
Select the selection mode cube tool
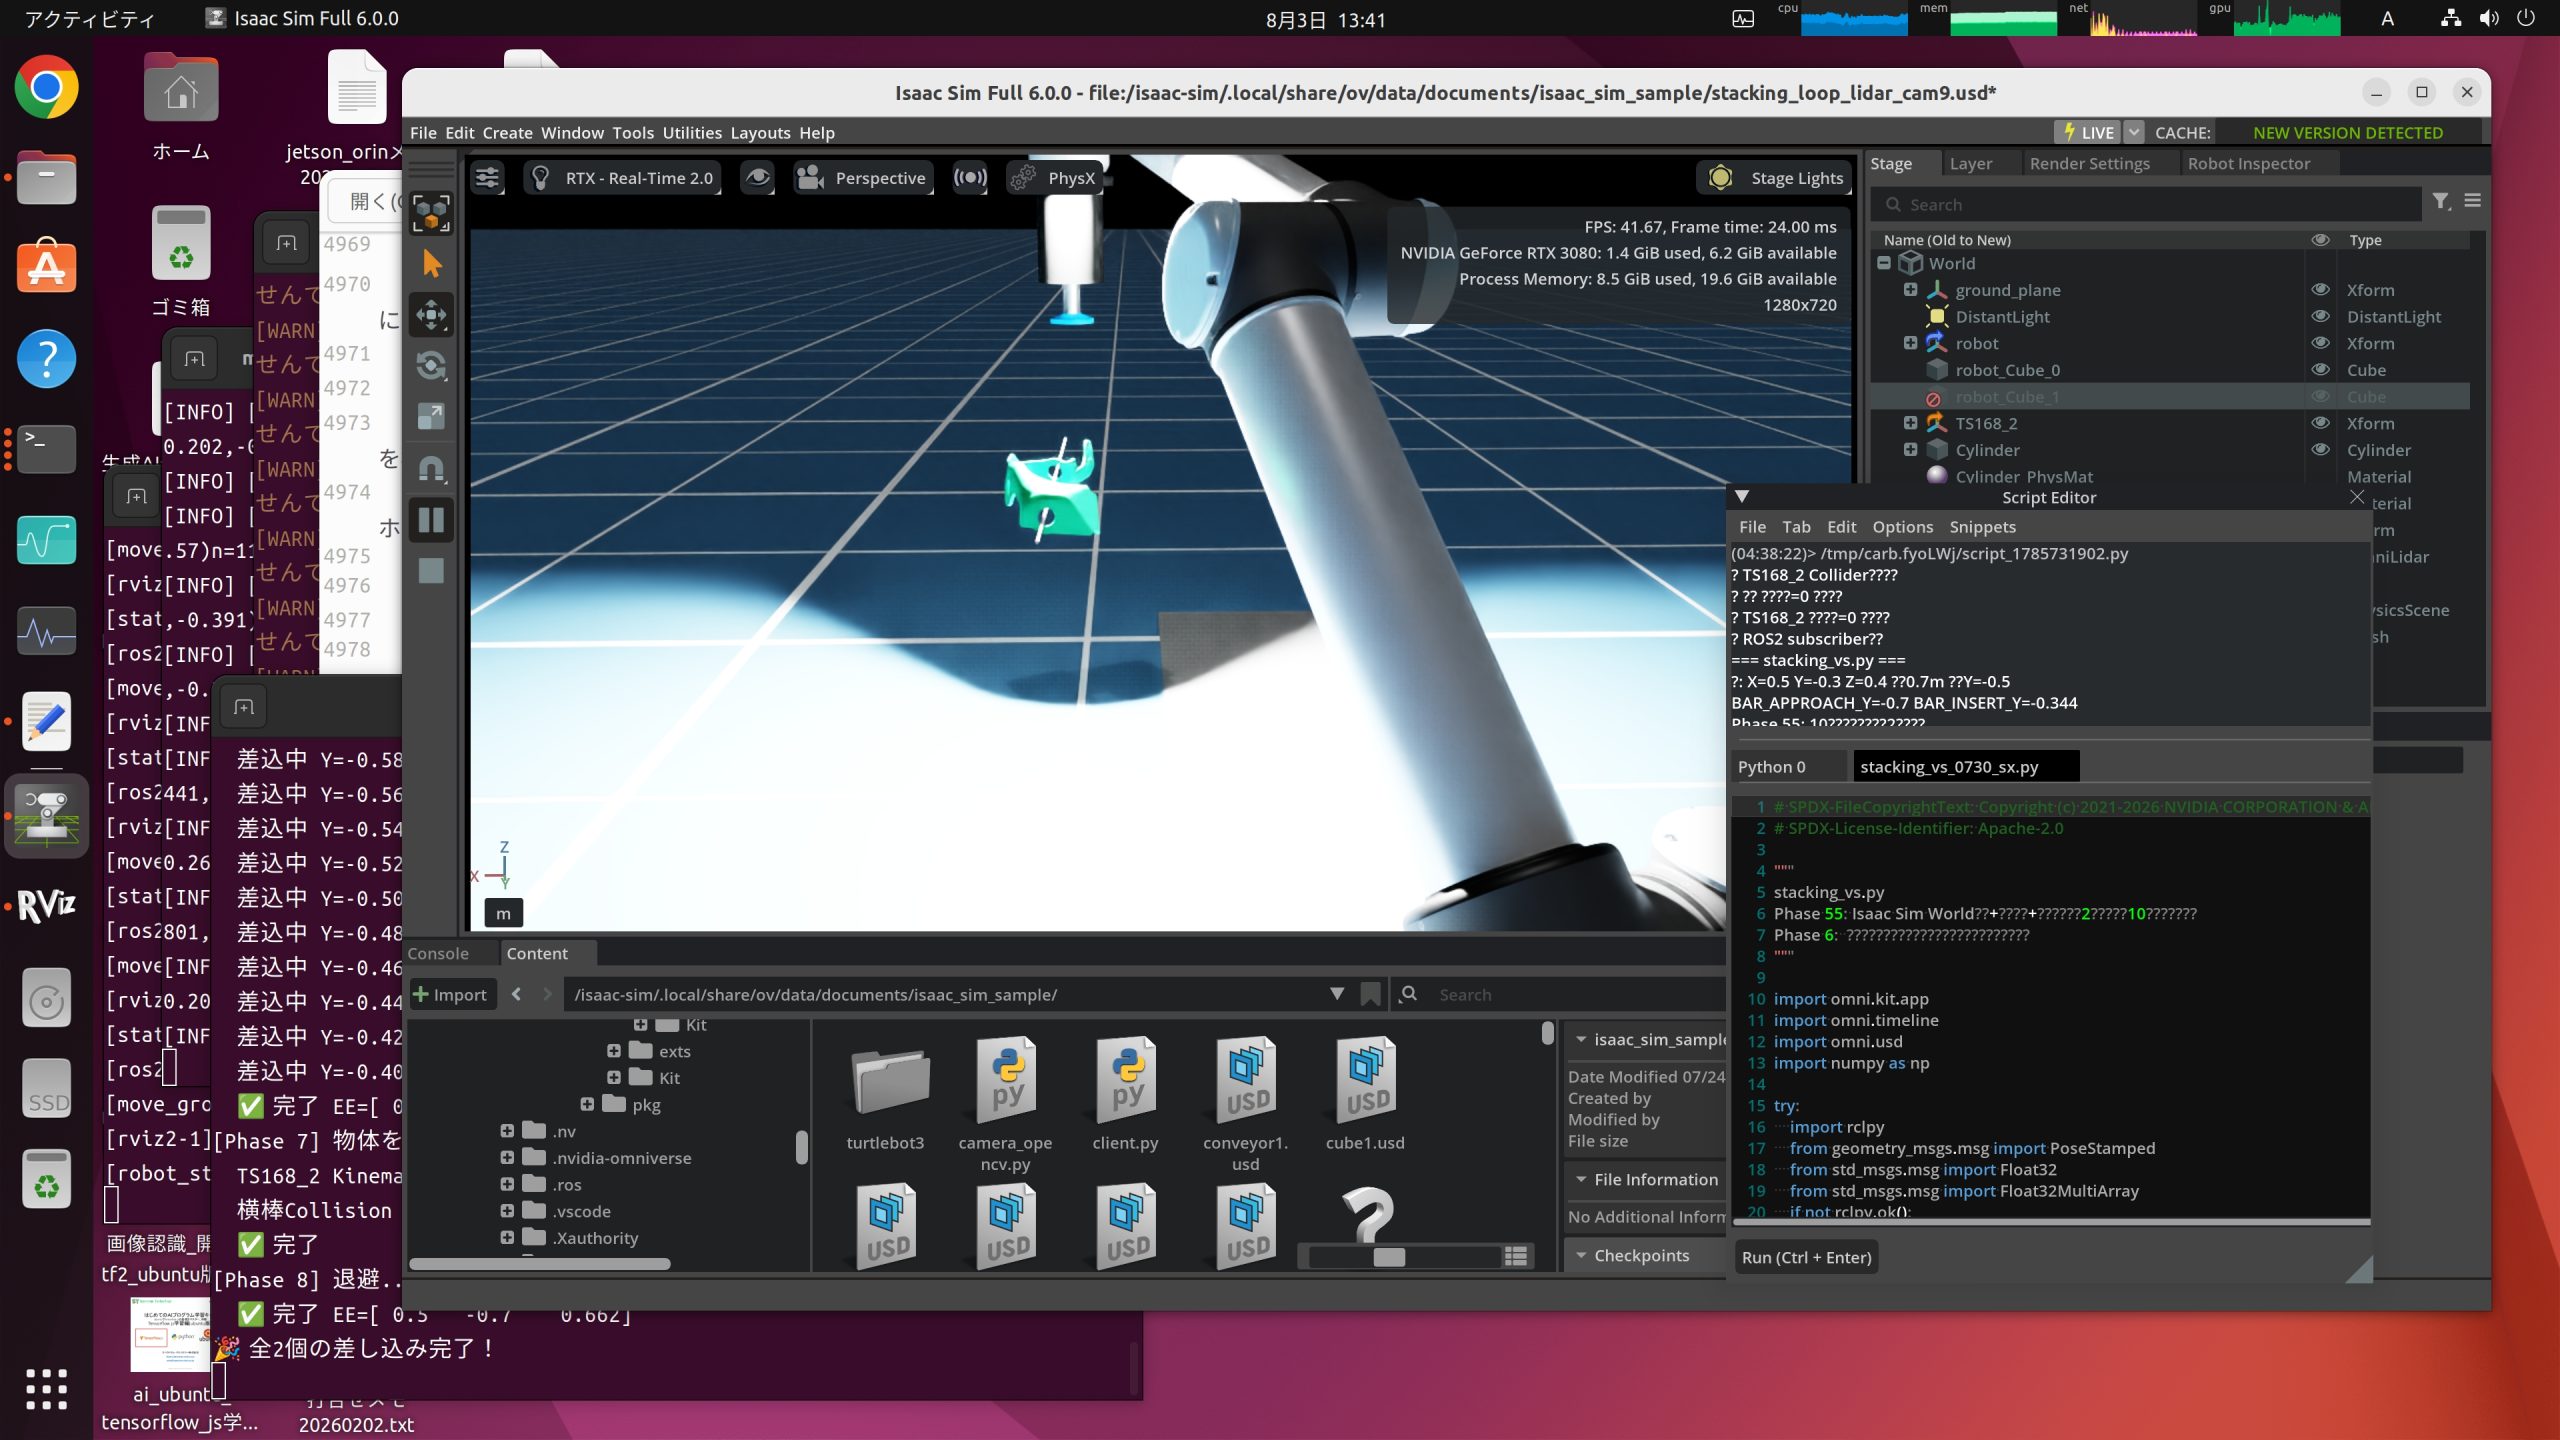coord(431,213)
